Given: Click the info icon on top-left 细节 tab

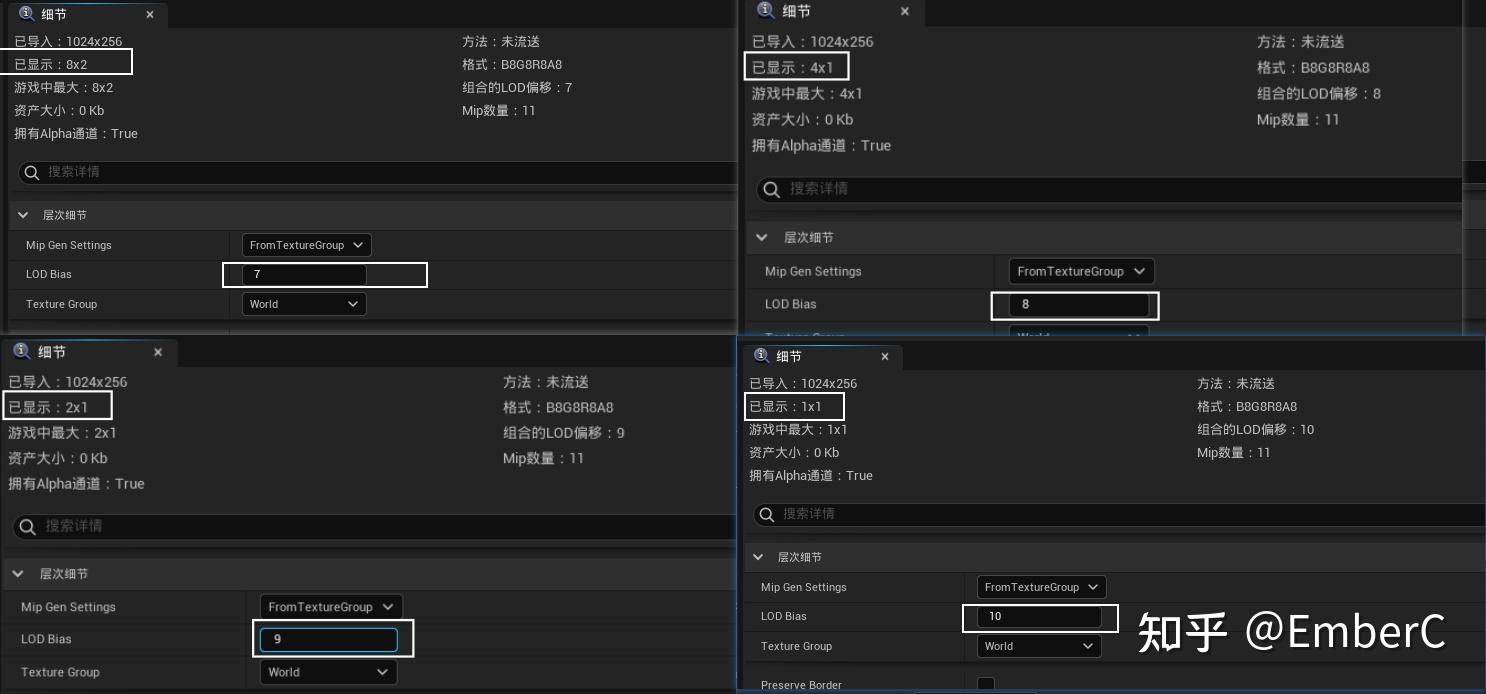Looking at the screenshot, I should pyautogui.click(x=28, y=14).
